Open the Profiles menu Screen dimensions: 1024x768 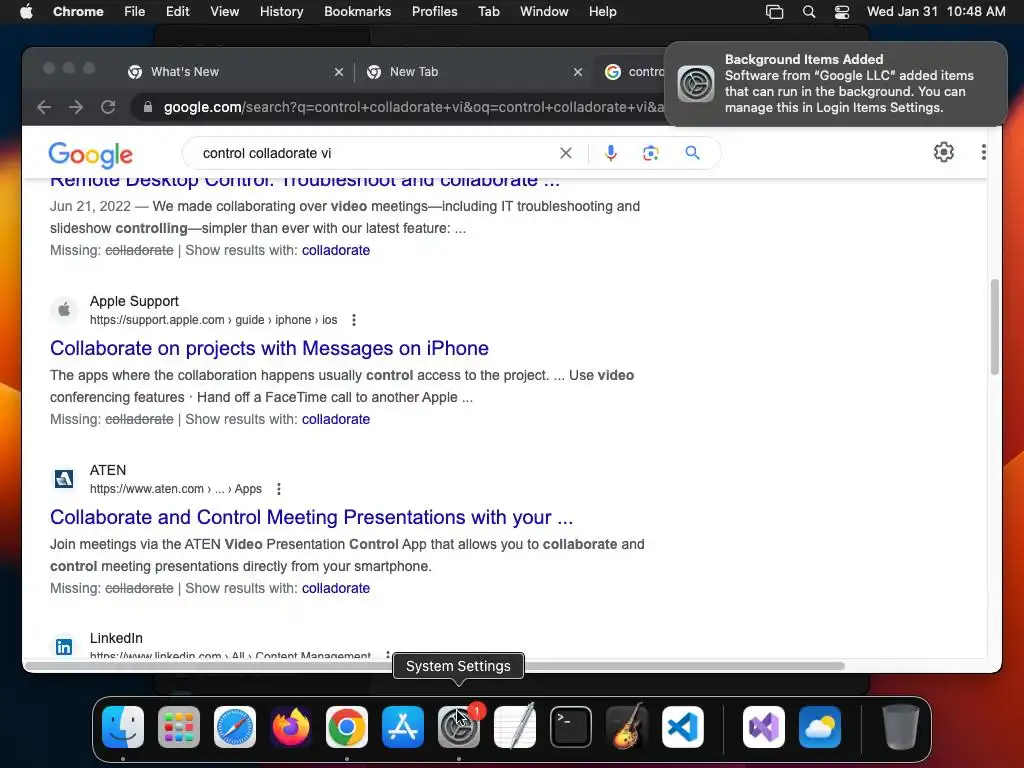coord(434,11)
